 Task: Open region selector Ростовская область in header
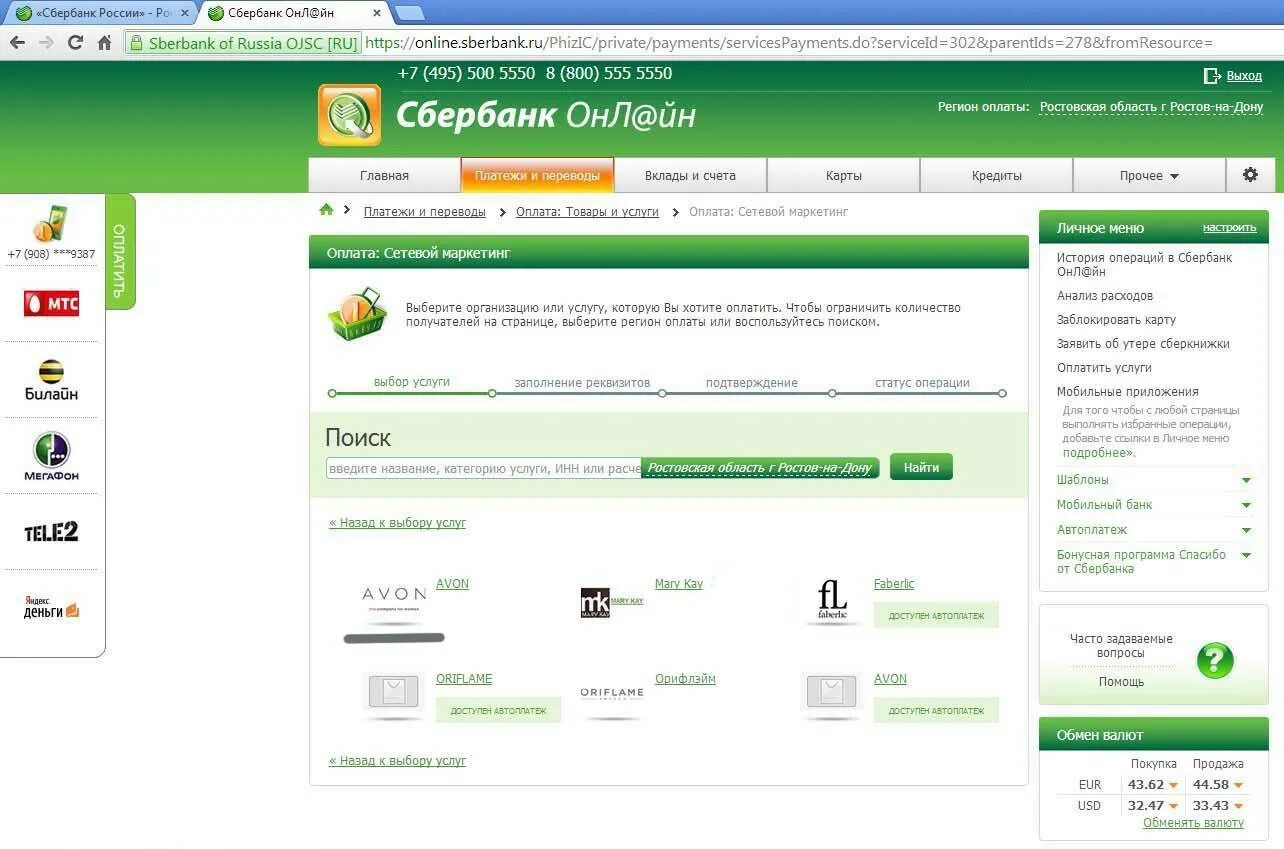(1151, 107)
